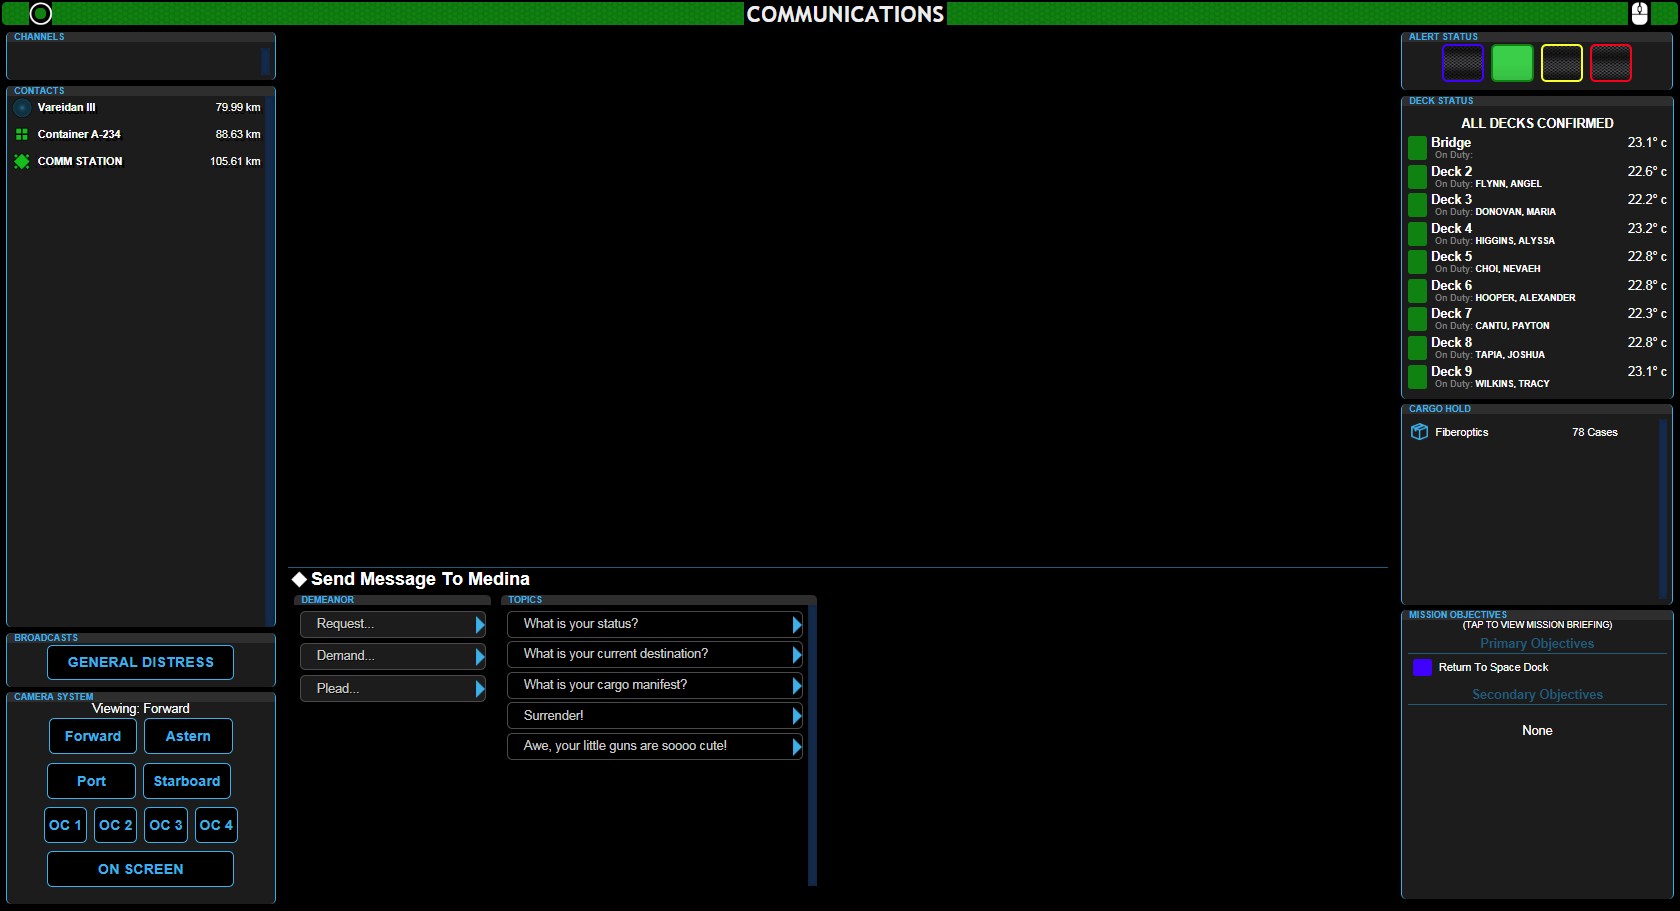This screenshot has height=911, width=1680.
Task: Select the COMM STATION contact icon
Action: (x=22, y=161)
